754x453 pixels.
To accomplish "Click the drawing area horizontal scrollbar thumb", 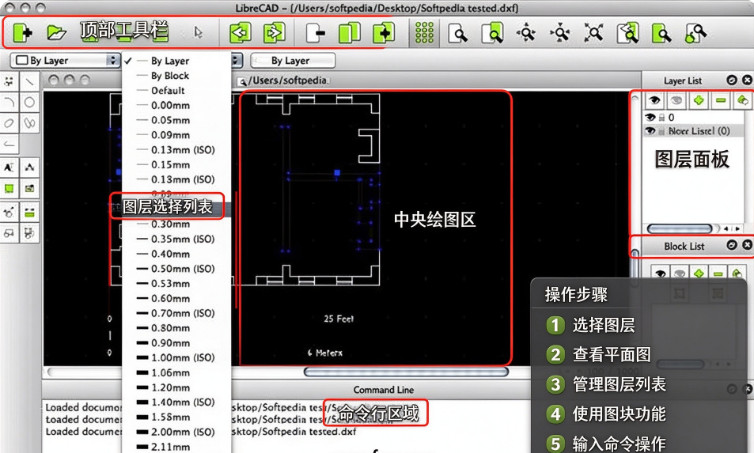I will coord(406,372).
